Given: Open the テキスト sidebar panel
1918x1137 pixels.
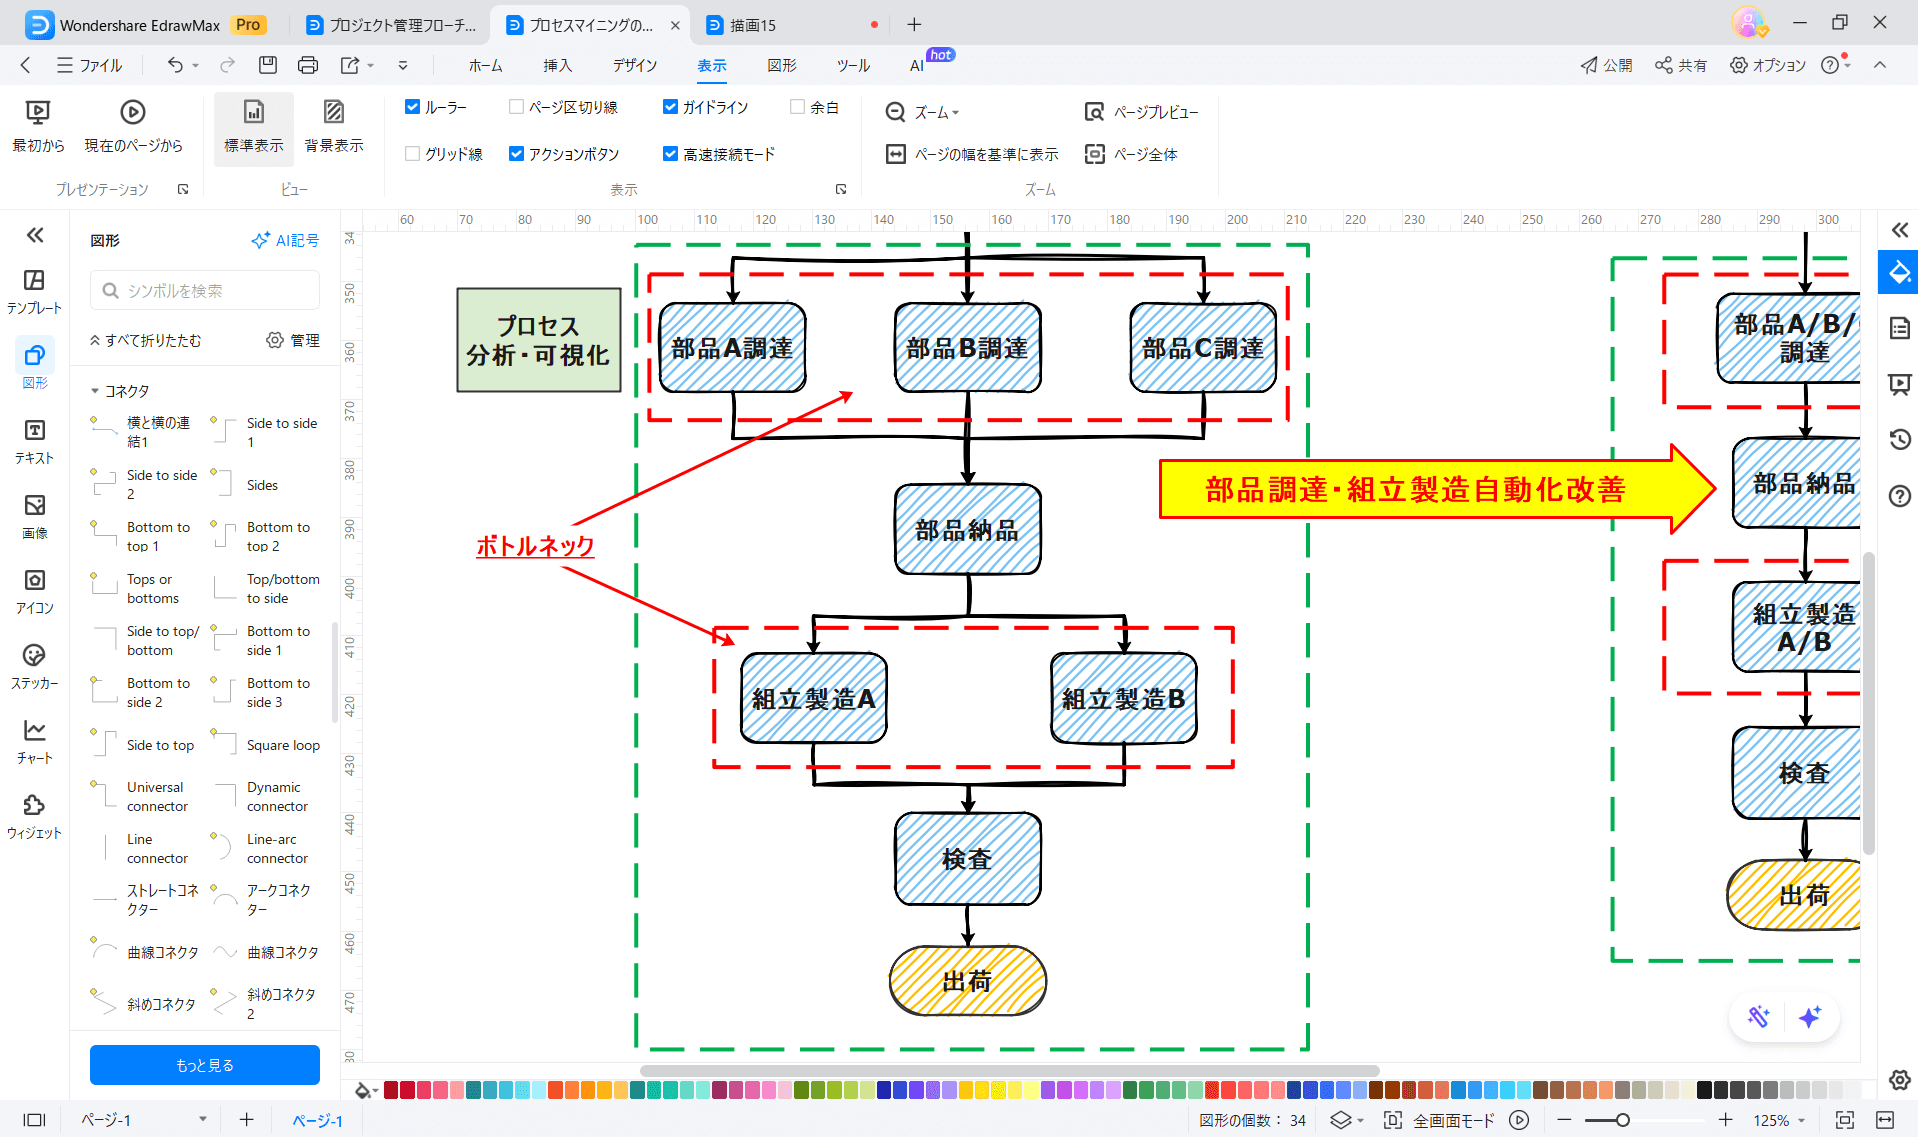Looking at the screenshot, I should pyautogui.click(x=35, y=441).
